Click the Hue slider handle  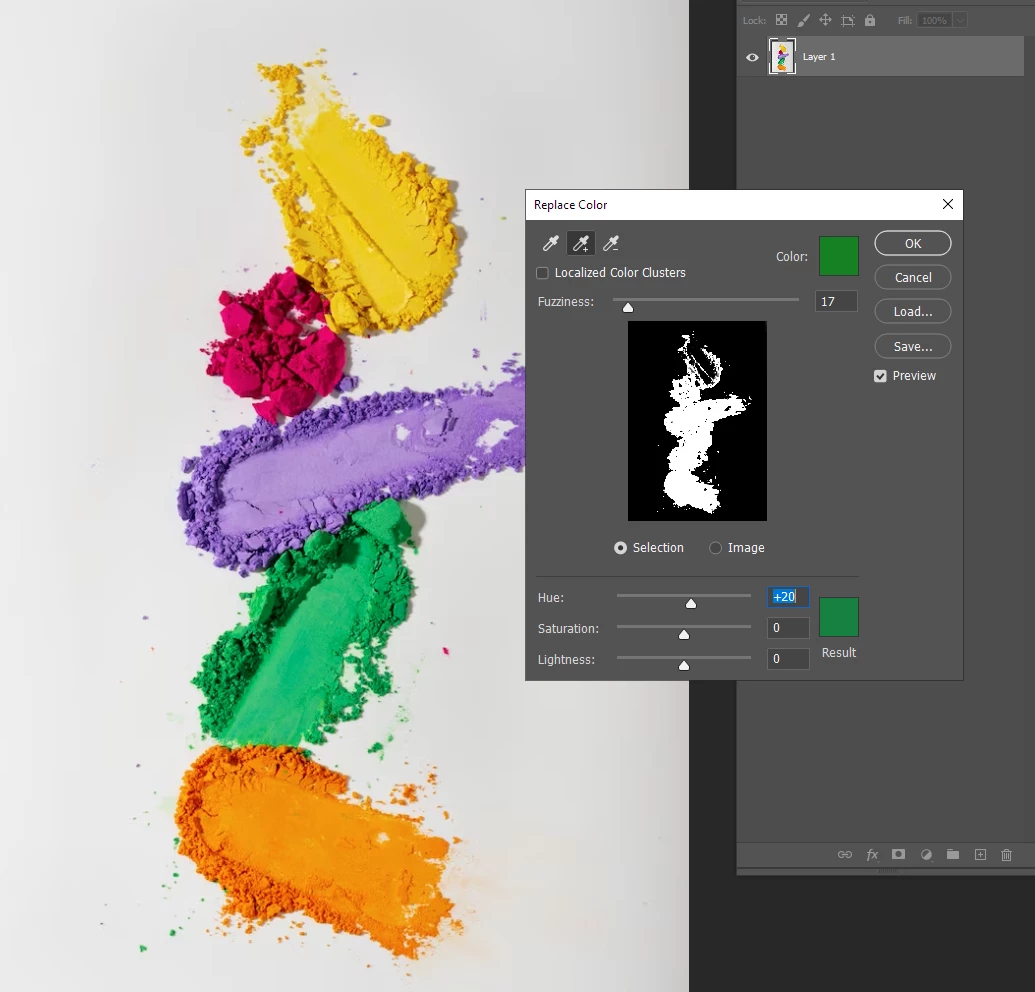pos(690,604)
